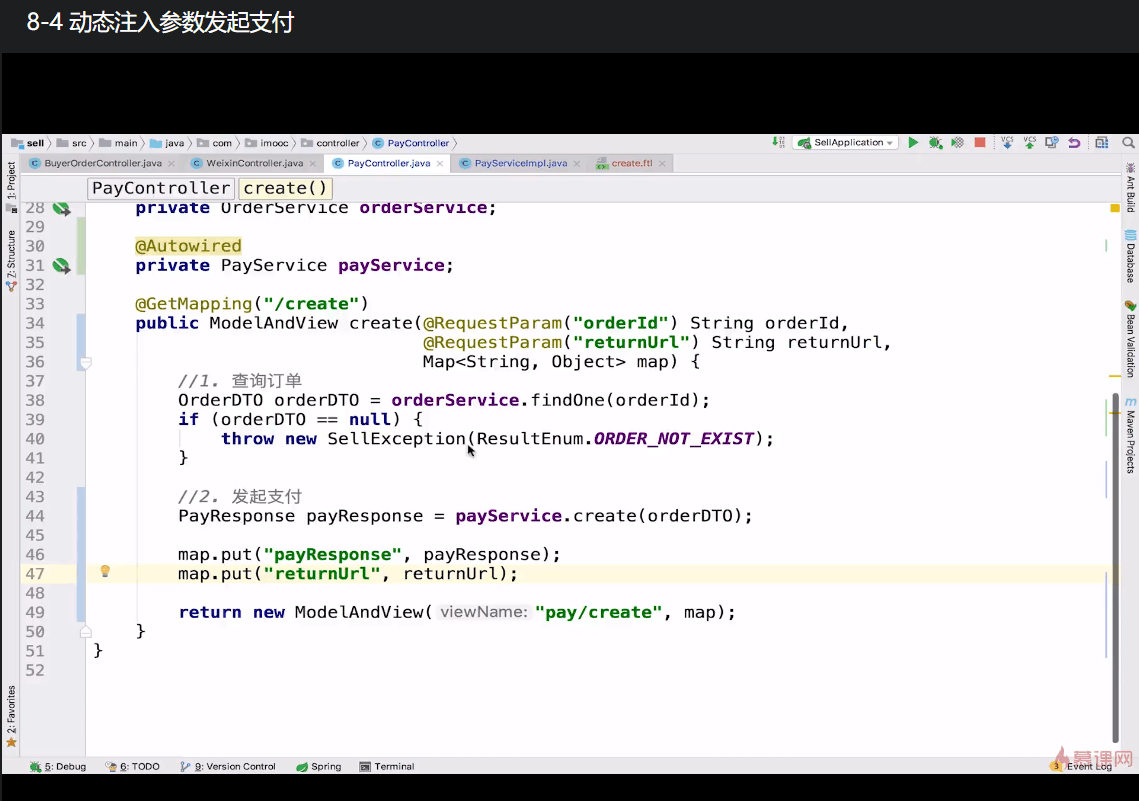Open the Spring tool window
The image size is (1139, 801).
(319, 766)
